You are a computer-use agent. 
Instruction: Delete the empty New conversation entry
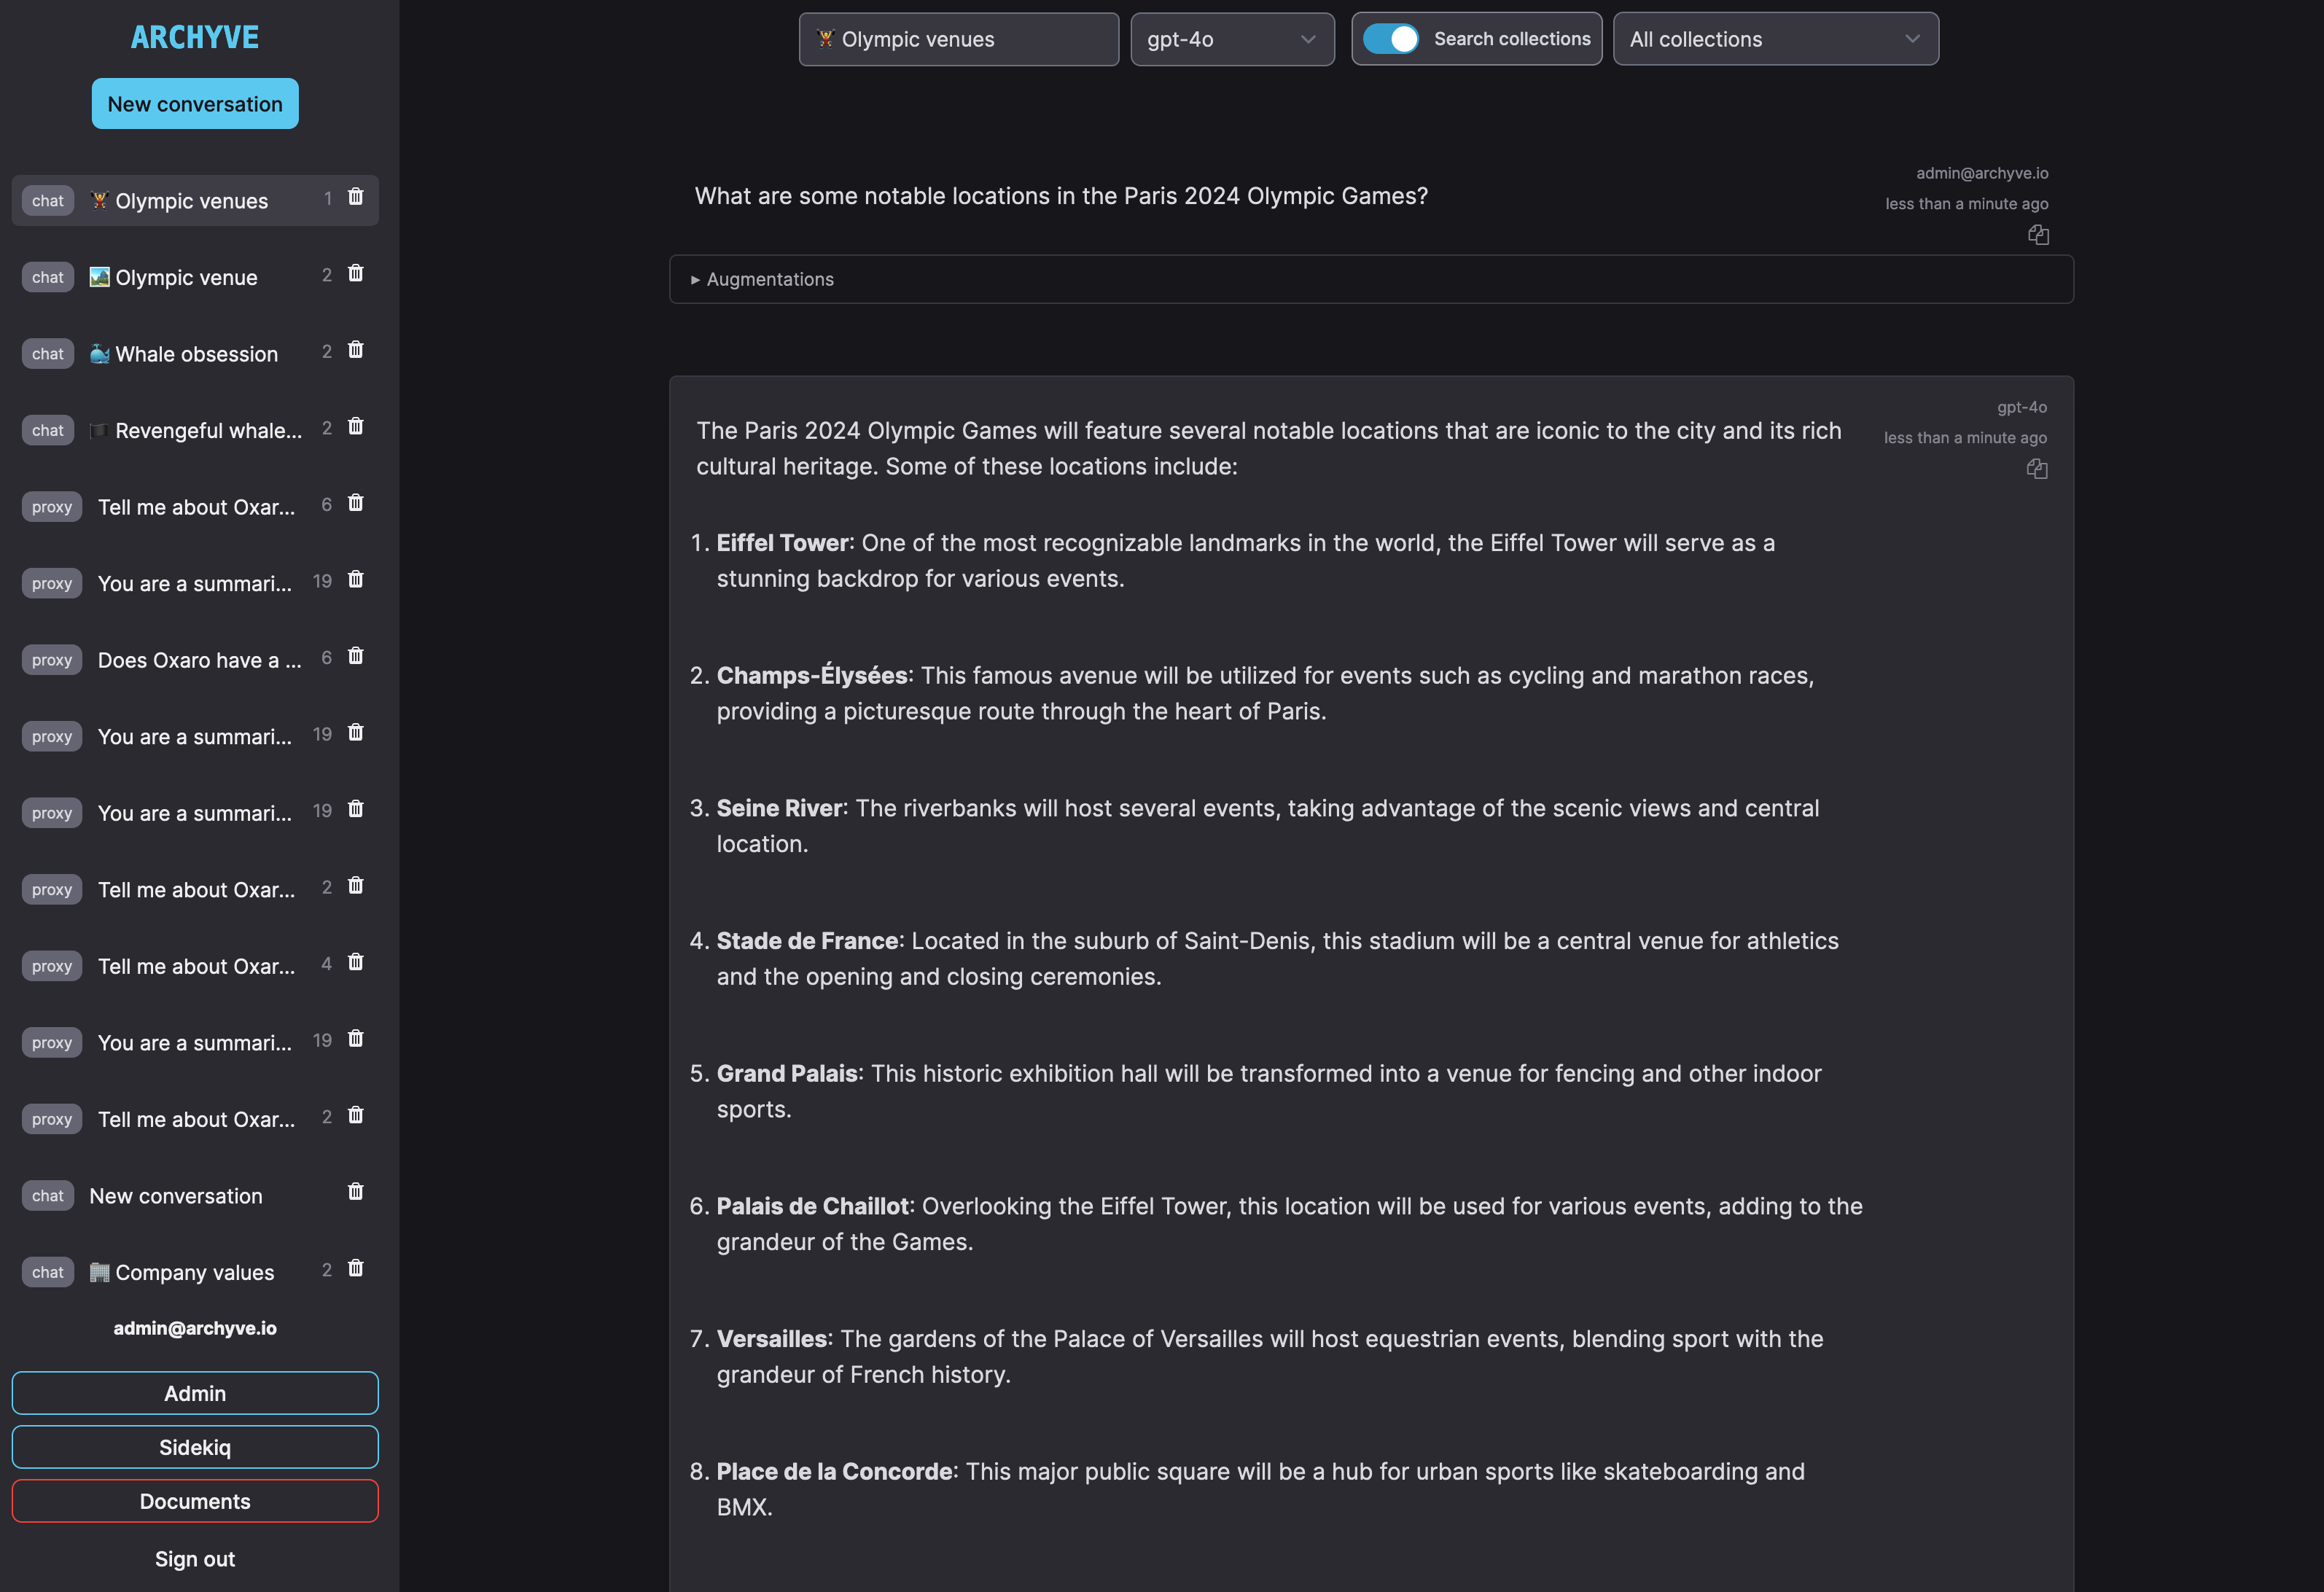(x=355, y=1192)
